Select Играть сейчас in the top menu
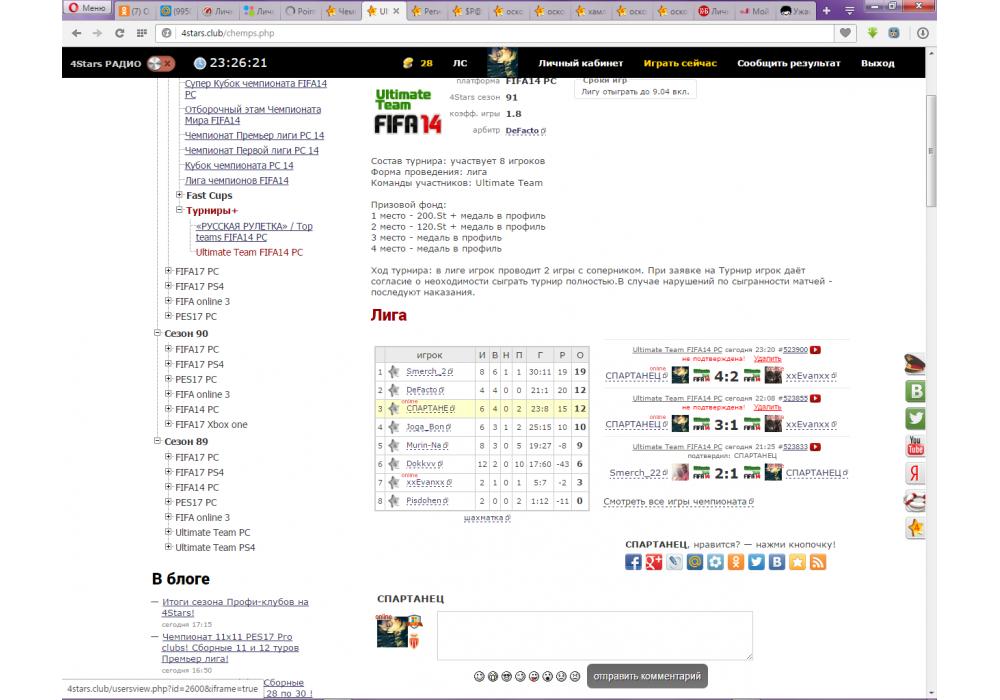 tap(680, 63)
